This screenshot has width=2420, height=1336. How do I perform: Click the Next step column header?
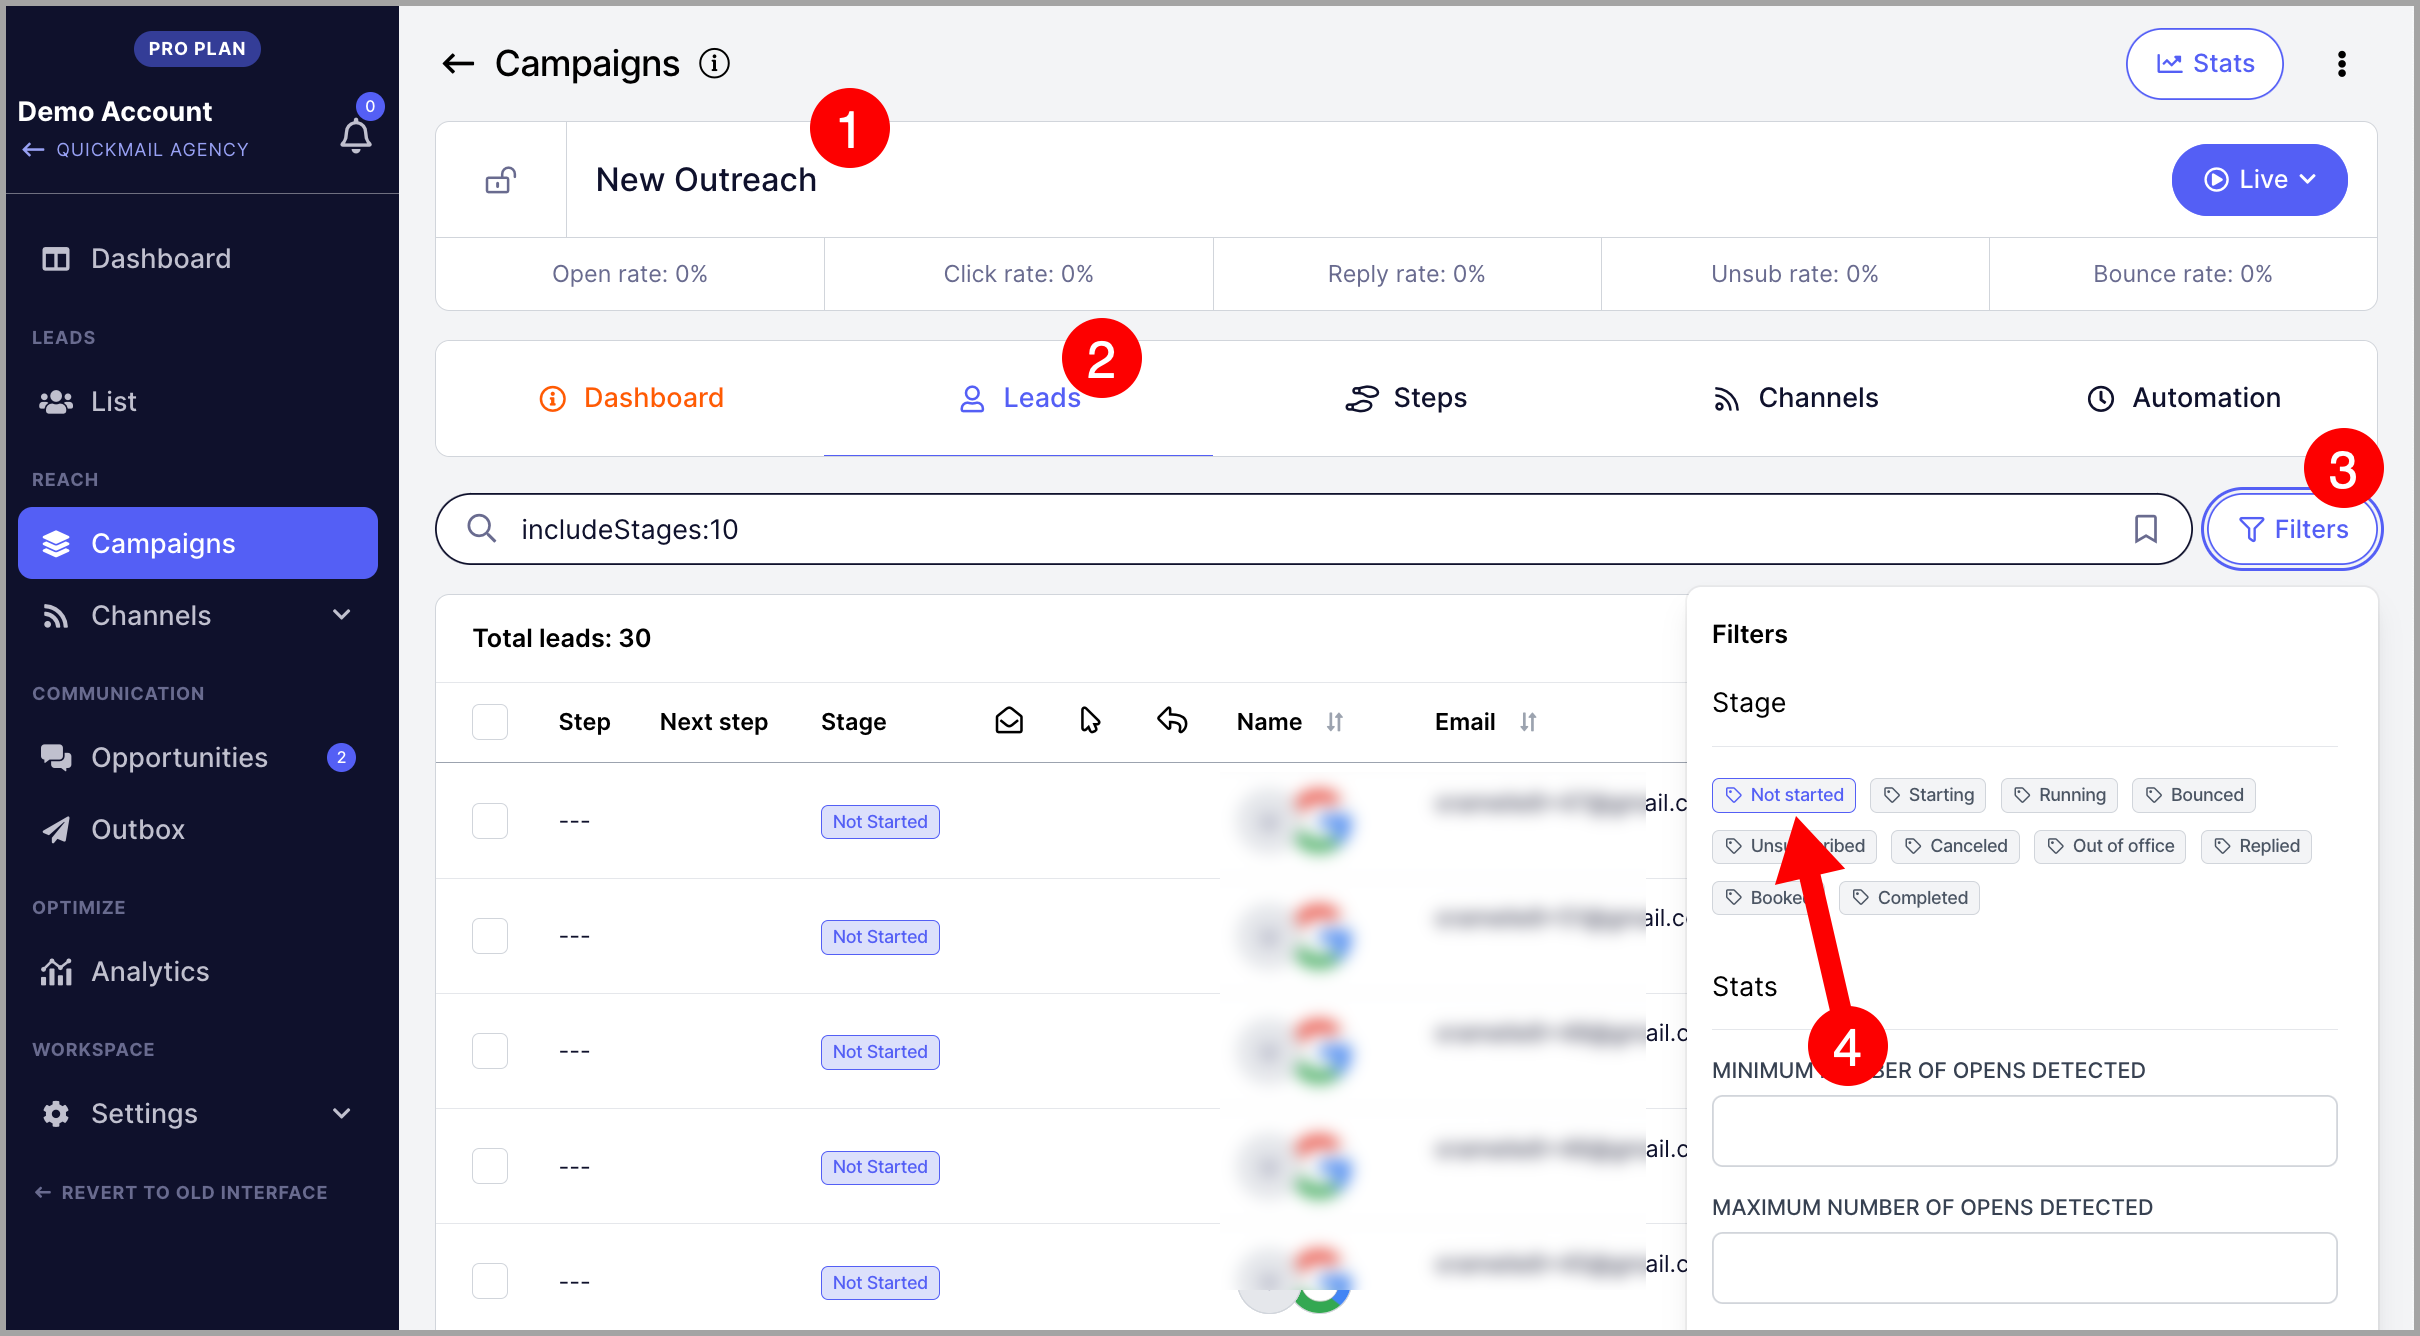714,722
